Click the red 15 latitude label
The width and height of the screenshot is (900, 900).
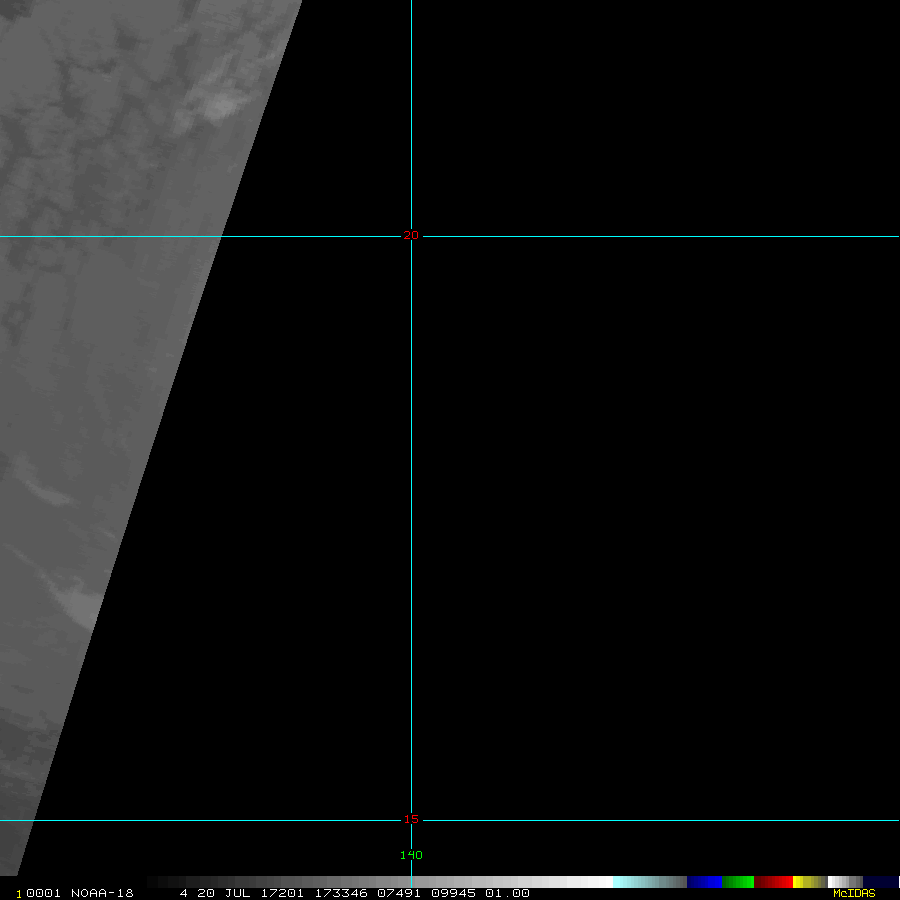(410, 820)
